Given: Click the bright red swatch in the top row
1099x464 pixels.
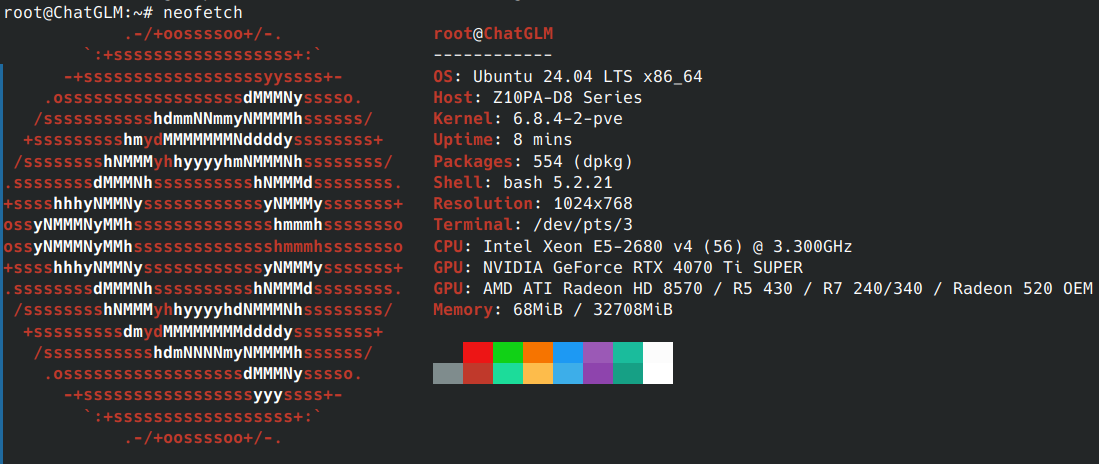Looking at the screenshot, I should [478, 352].
